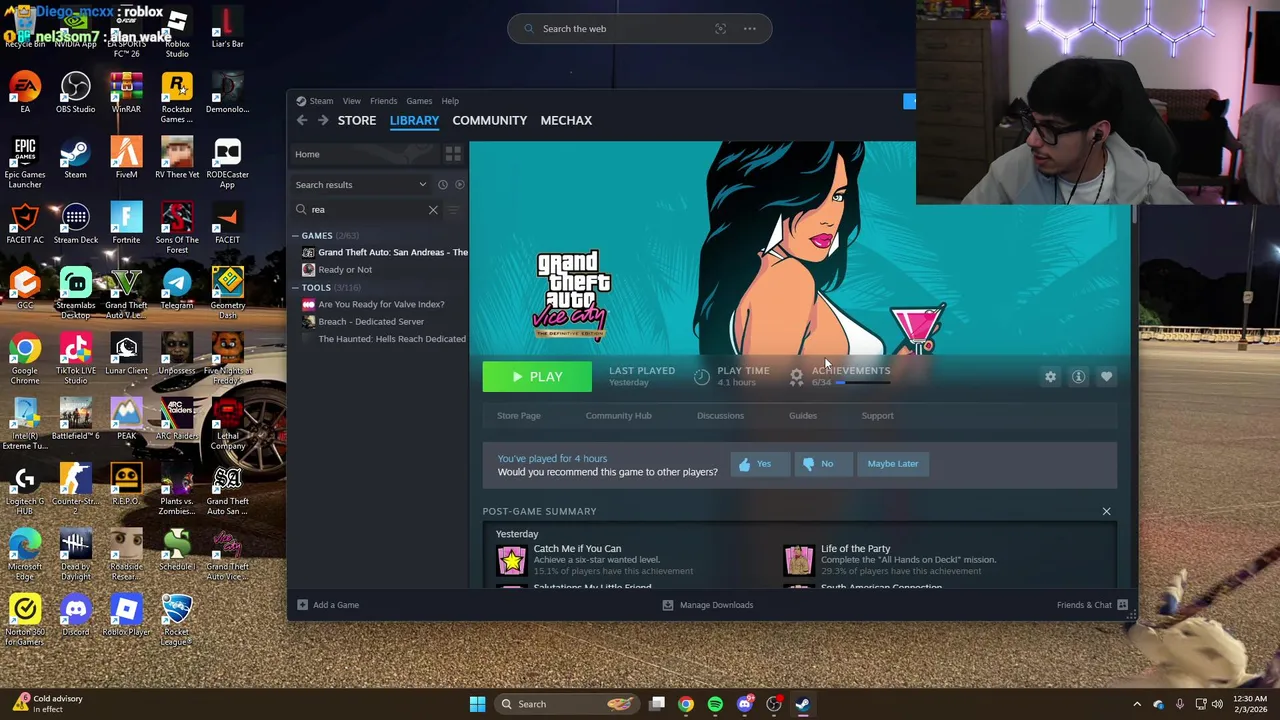Open the Fortnite desktop icon

[x=126, y=224]
